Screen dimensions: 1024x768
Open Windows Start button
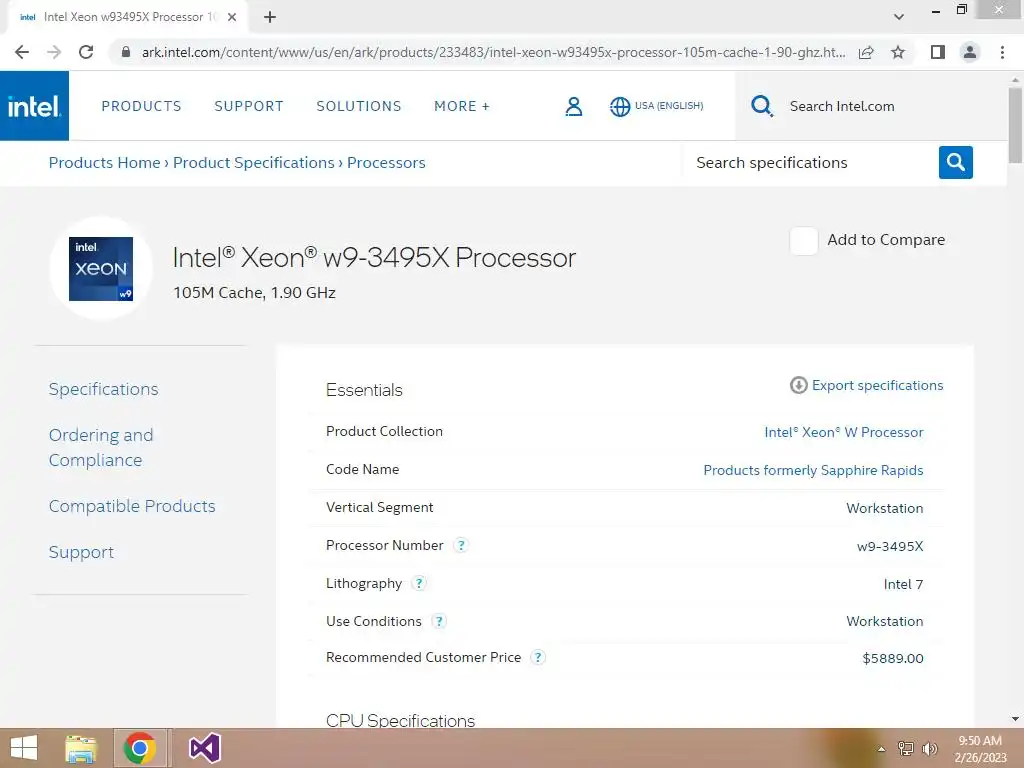click(x=24, y=748)
